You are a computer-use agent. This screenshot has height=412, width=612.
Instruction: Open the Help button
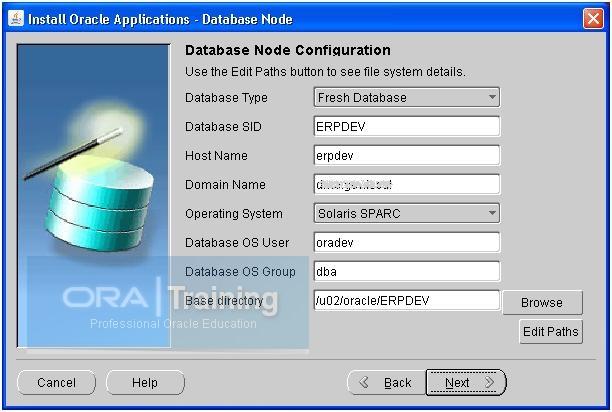tap(145, 382)
